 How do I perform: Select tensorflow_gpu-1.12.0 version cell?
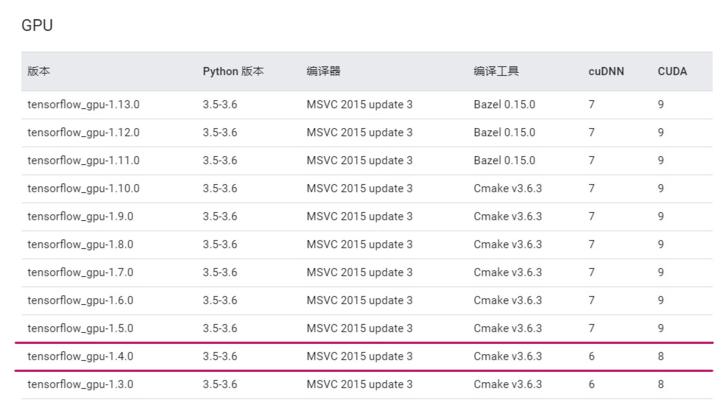(83, 133)
